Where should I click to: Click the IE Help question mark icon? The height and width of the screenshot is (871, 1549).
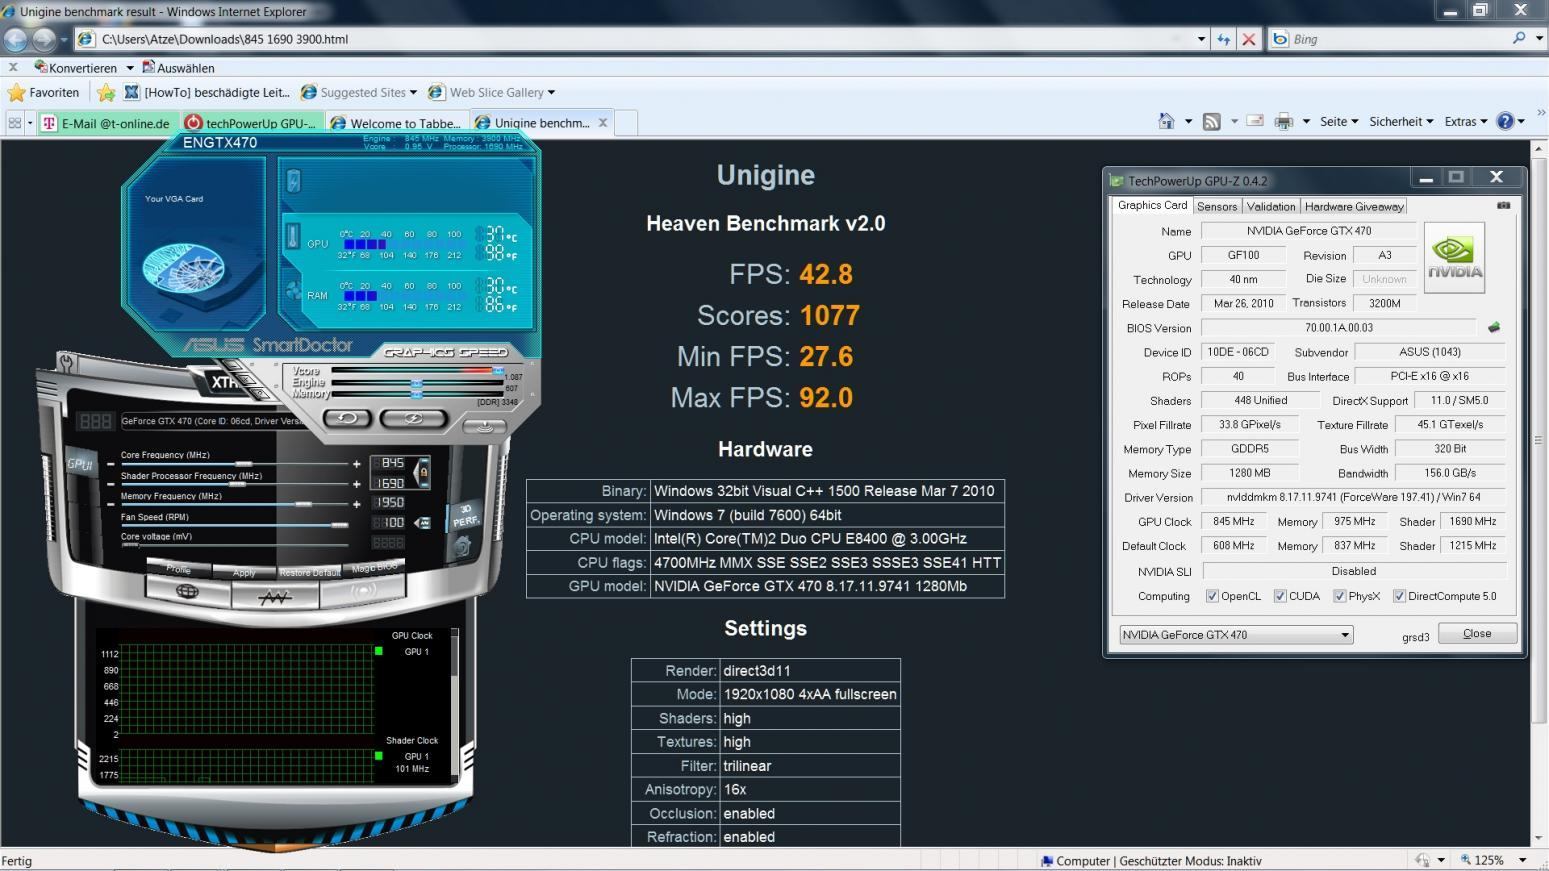tap(1505, 121)
